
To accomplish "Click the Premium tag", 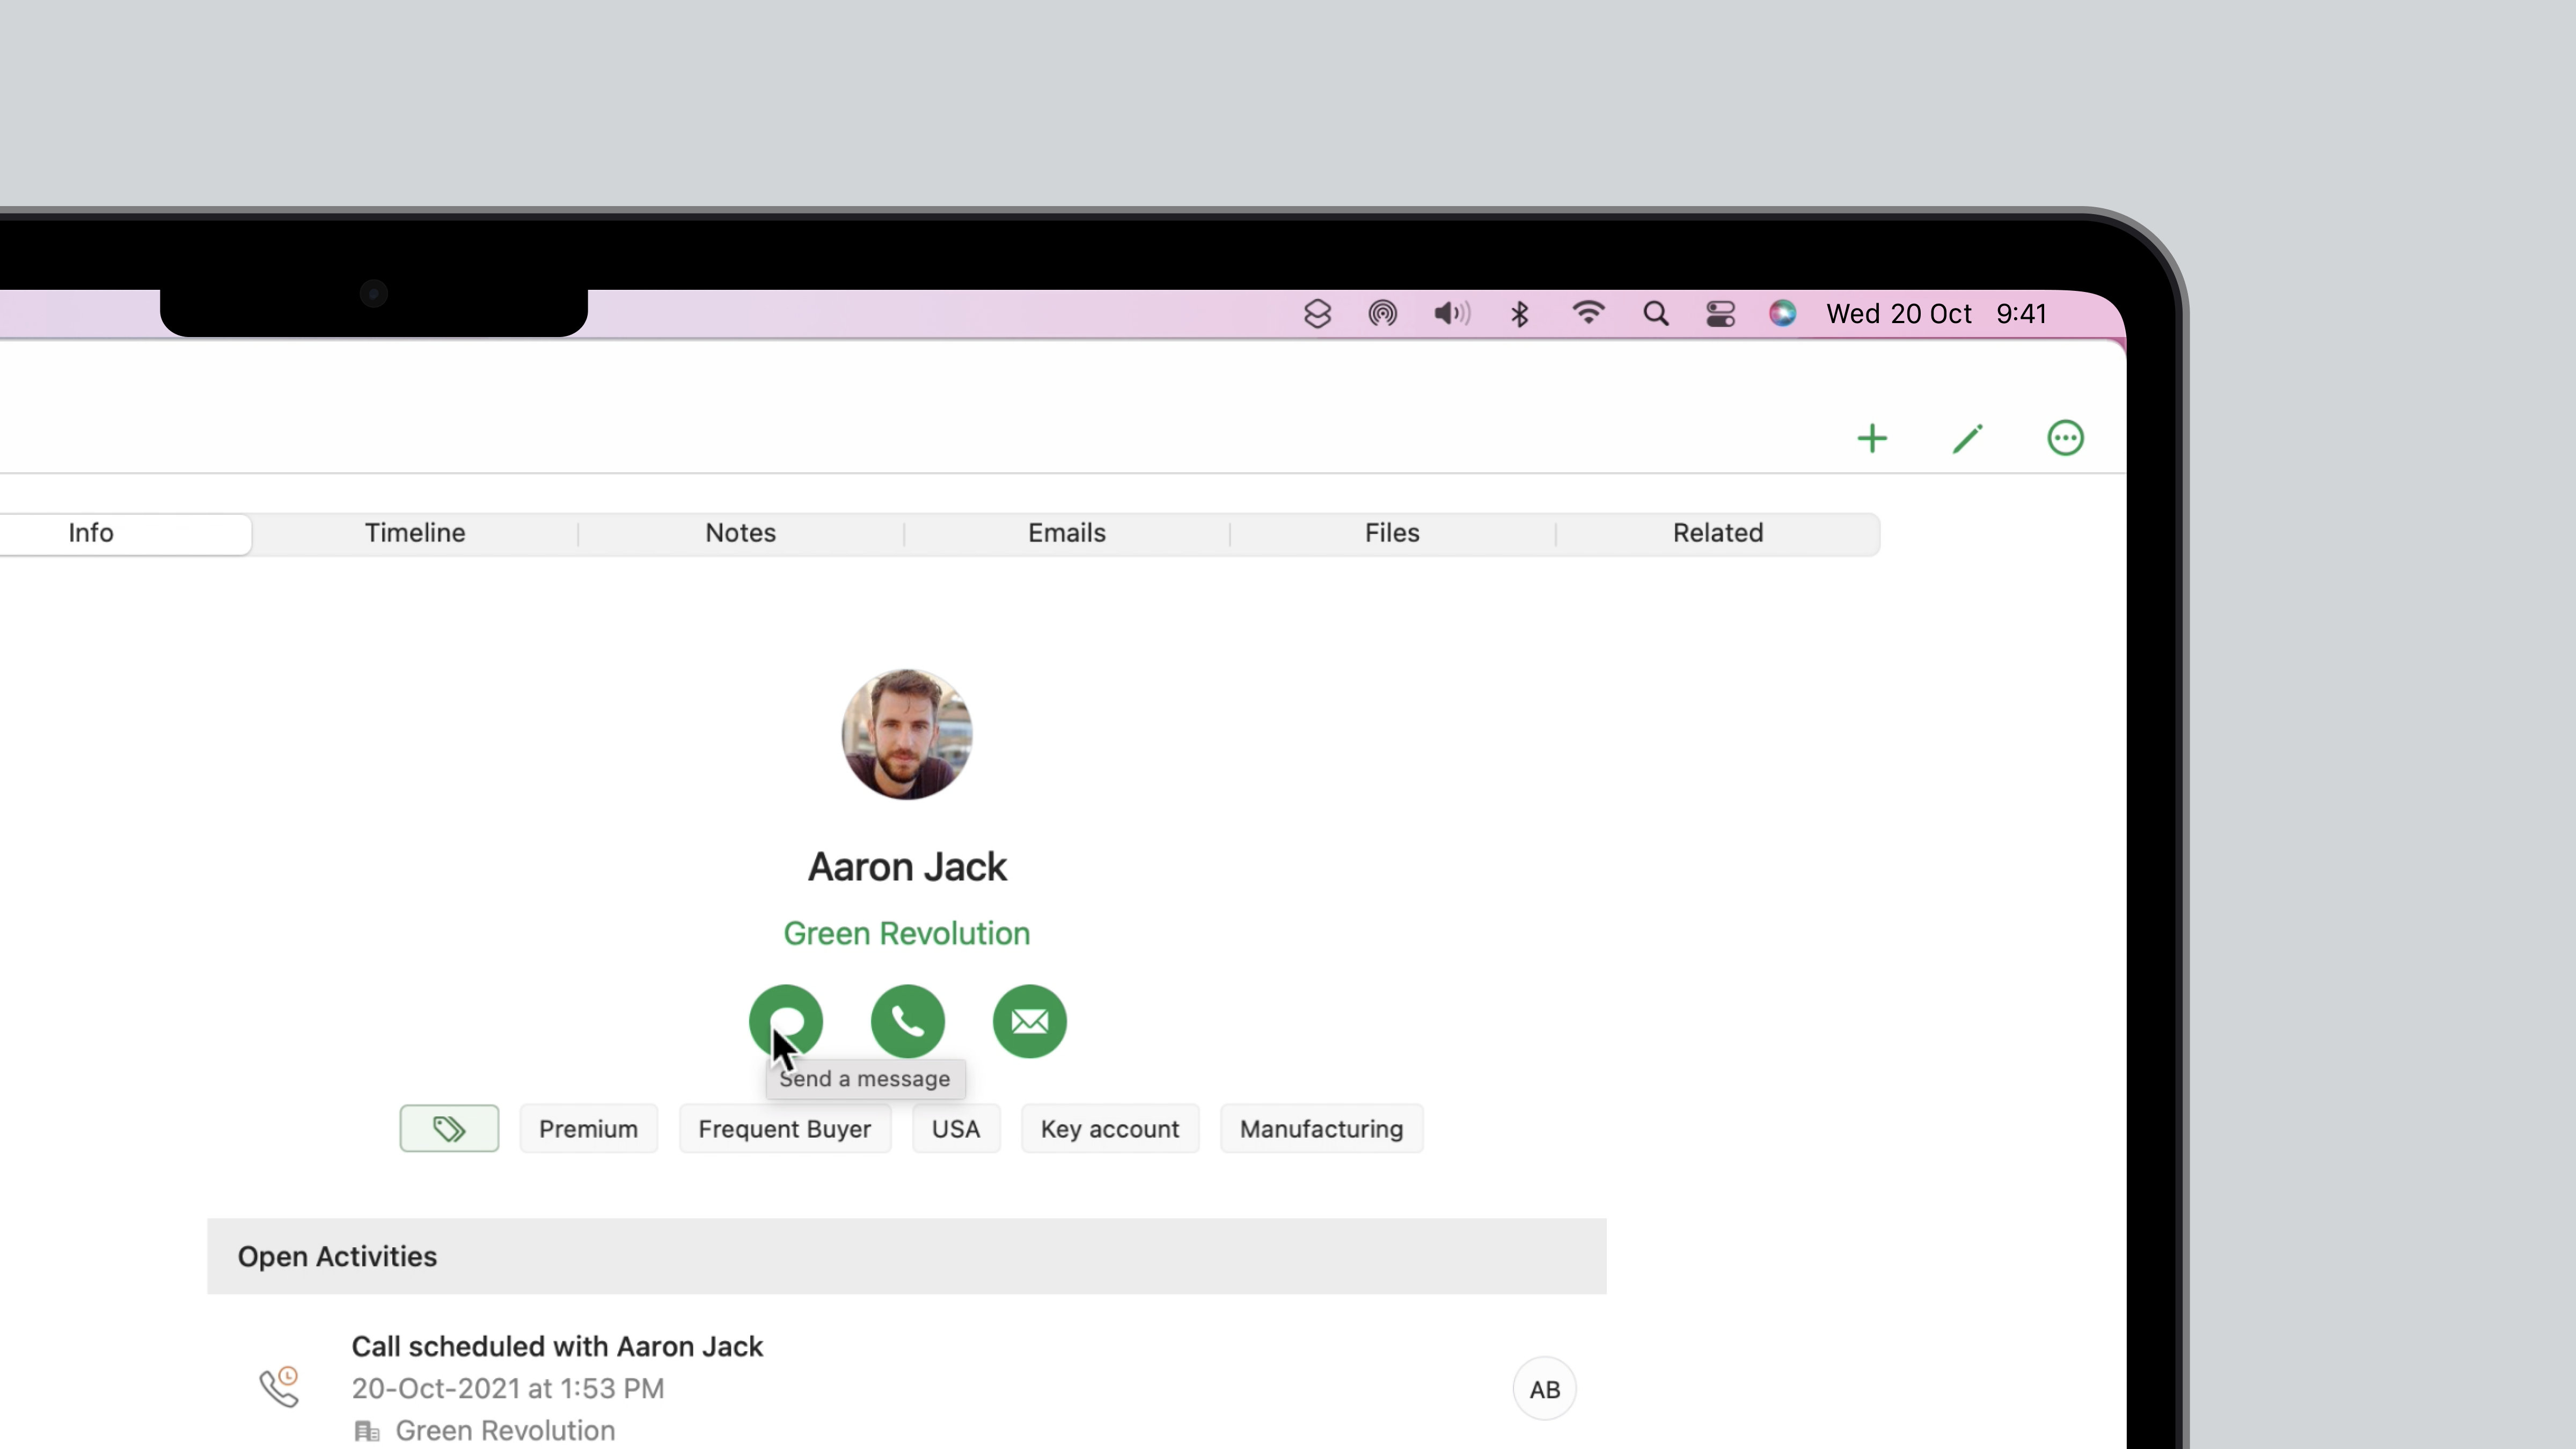I will (x=588, y=1129).
